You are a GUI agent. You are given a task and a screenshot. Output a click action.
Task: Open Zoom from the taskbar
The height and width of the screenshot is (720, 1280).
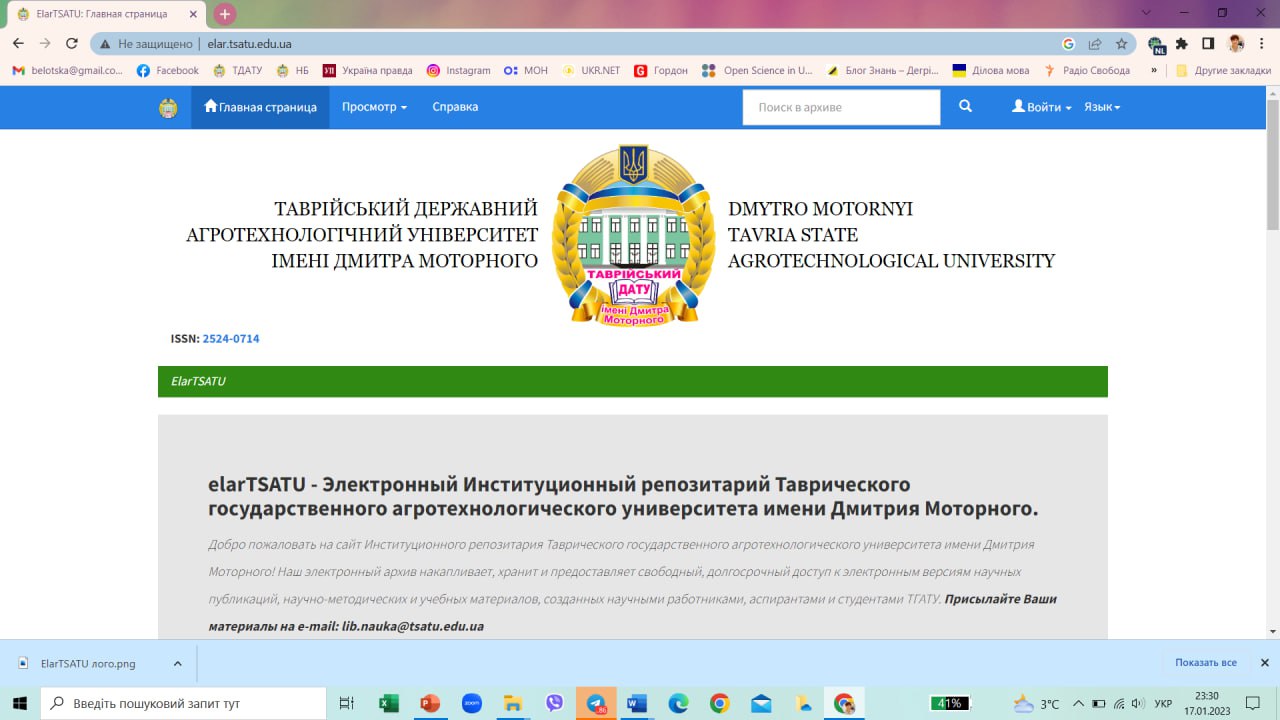[x=472, y=703]
